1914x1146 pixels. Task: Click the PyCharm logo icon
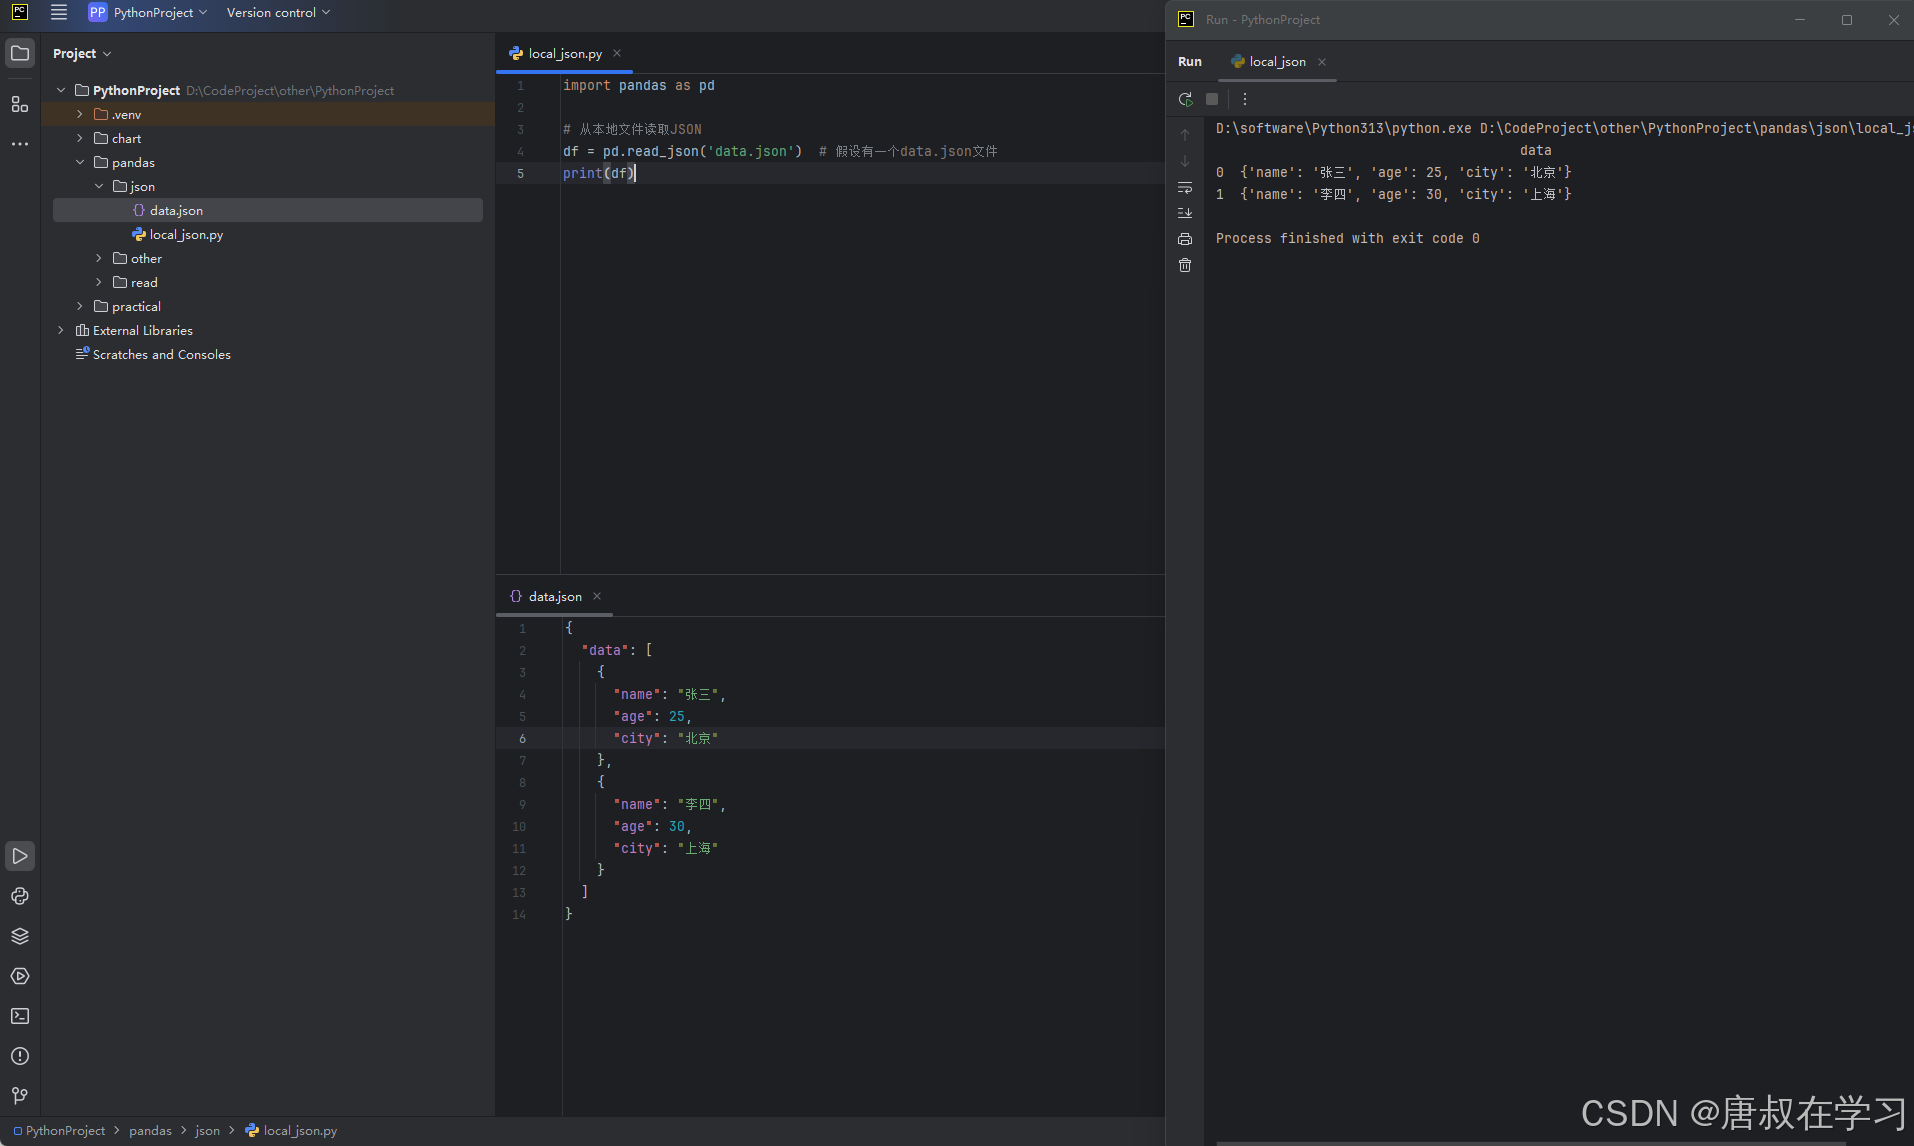[20, 13]
